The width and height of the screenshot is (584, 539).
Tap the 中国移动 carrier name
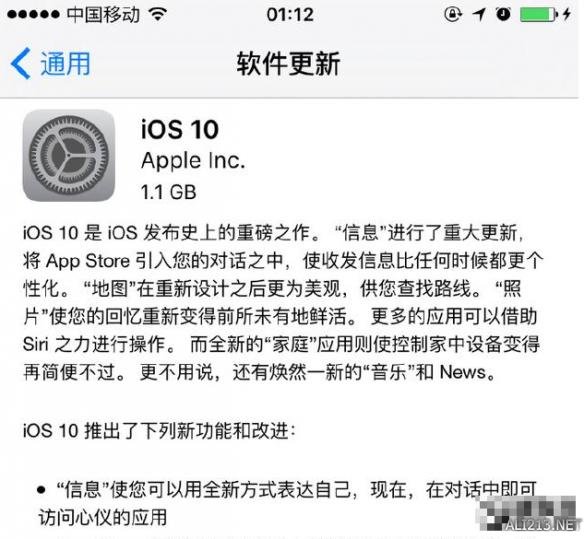[103, 15]
